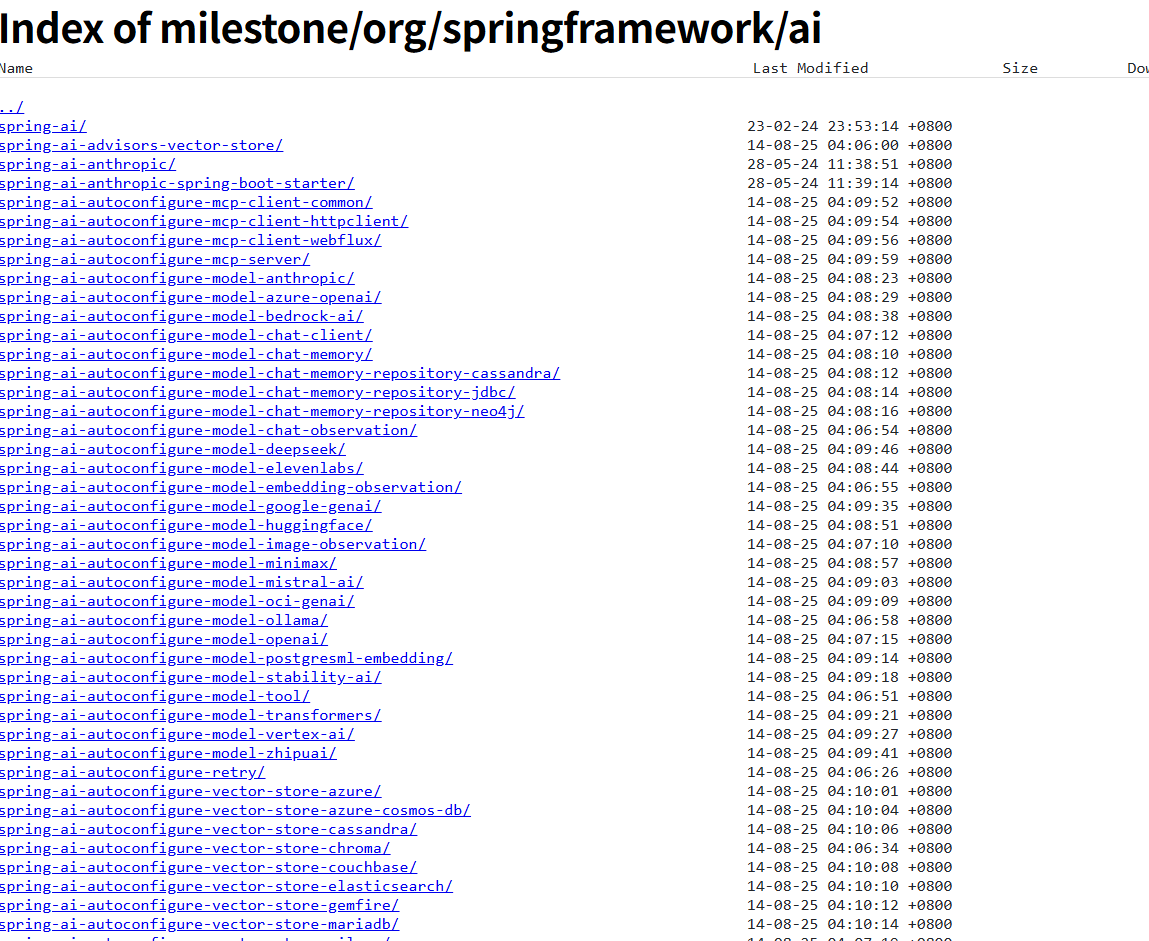Open spring-ai-autoconfigure-model-vertex-ai/ link

tap(177, 736)
